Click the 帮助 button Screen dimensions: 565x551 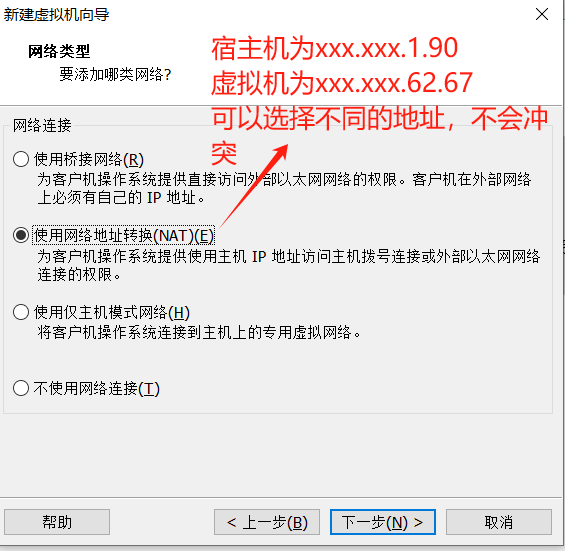[x=57, y=522]
